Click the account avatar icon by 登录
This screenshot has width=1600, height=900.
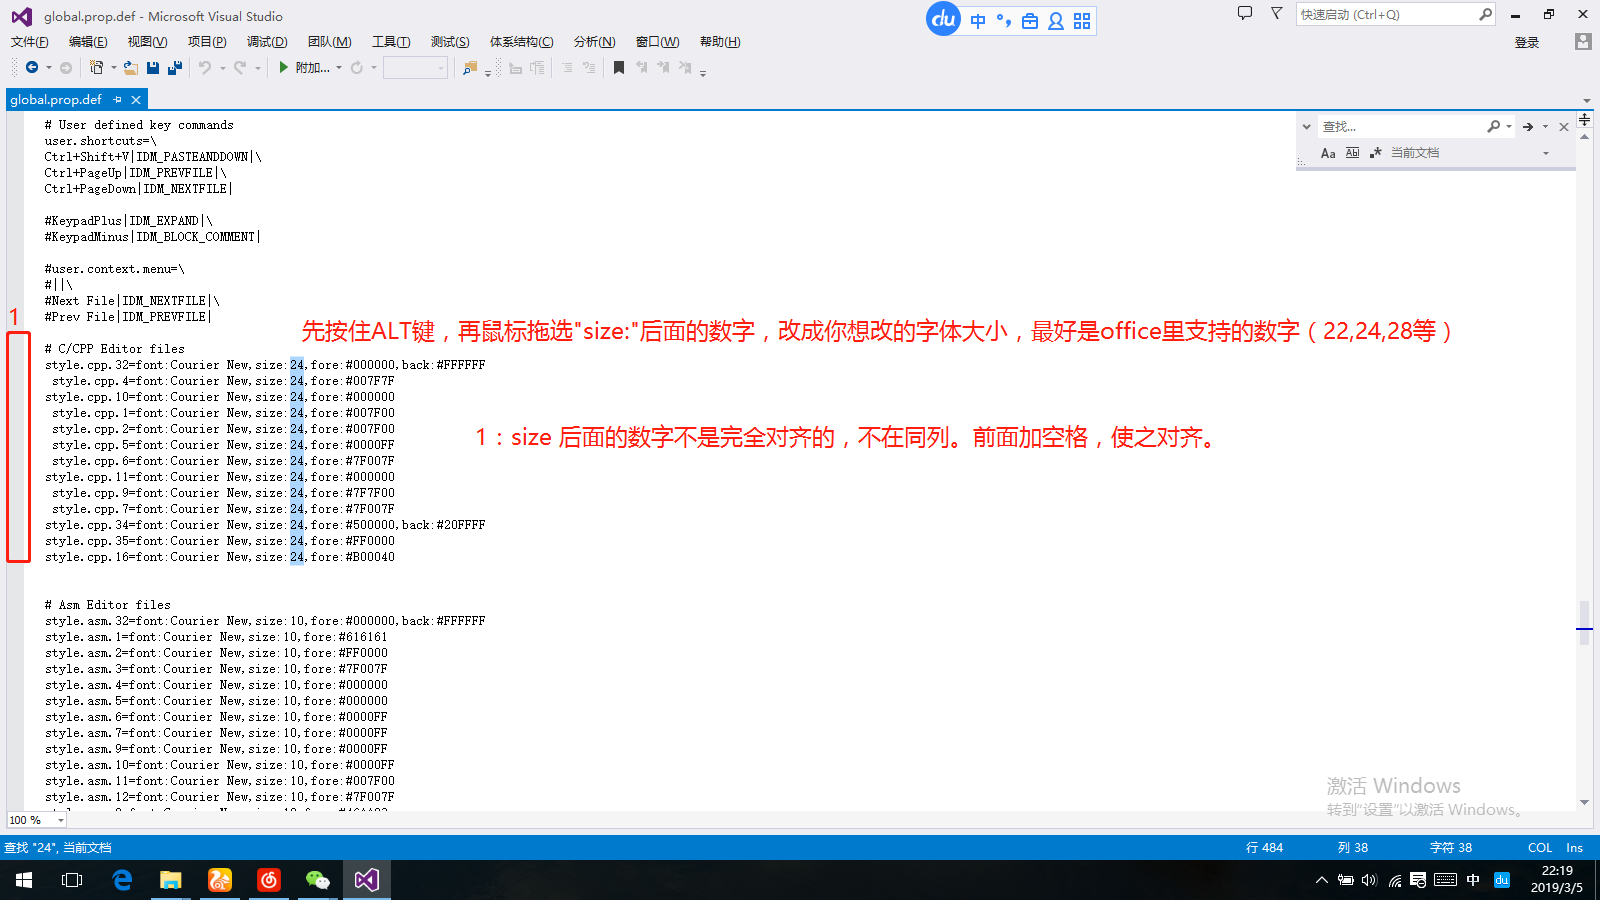coord(1582,42)
